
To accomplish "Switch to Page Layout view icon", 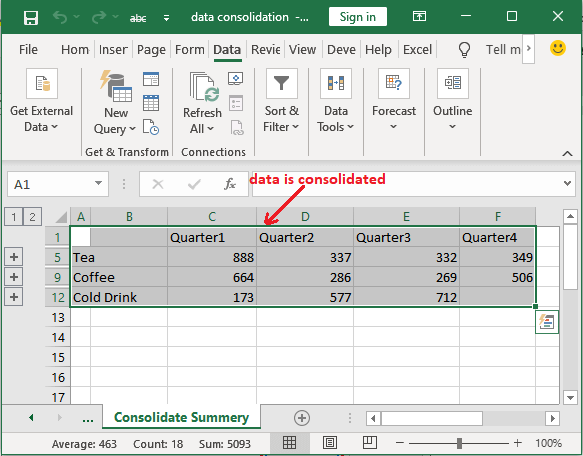I will click(330, 443).
